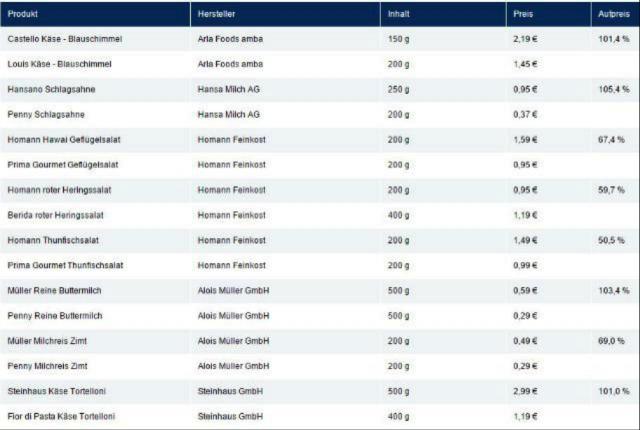Click Homann Feinkost in Berida row
This screenshot has height=430, width=640.
[x=231, y=215]
